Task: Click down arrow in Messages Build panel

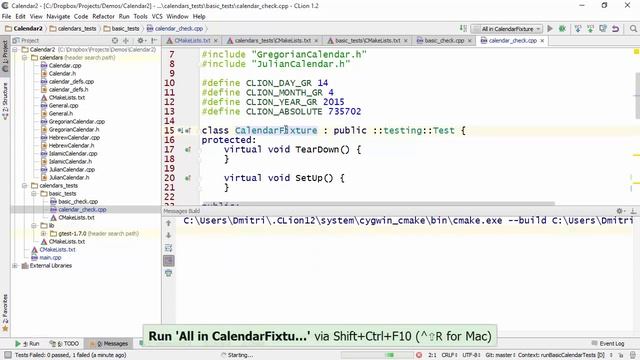Action: pyautogui.click(x=169, y=236)
